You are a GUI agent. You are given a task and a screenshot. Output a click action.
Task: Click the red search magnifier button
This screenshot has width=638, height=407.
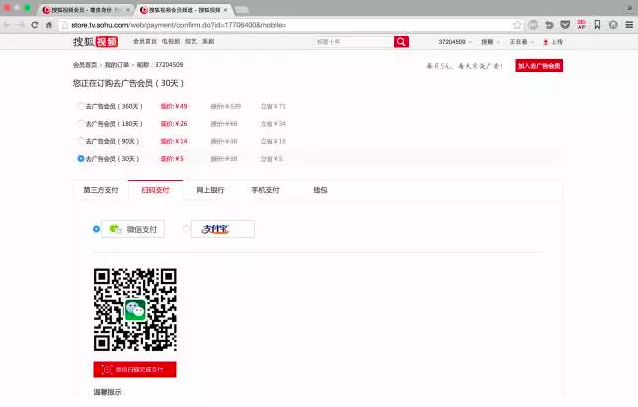click(401, 42)
